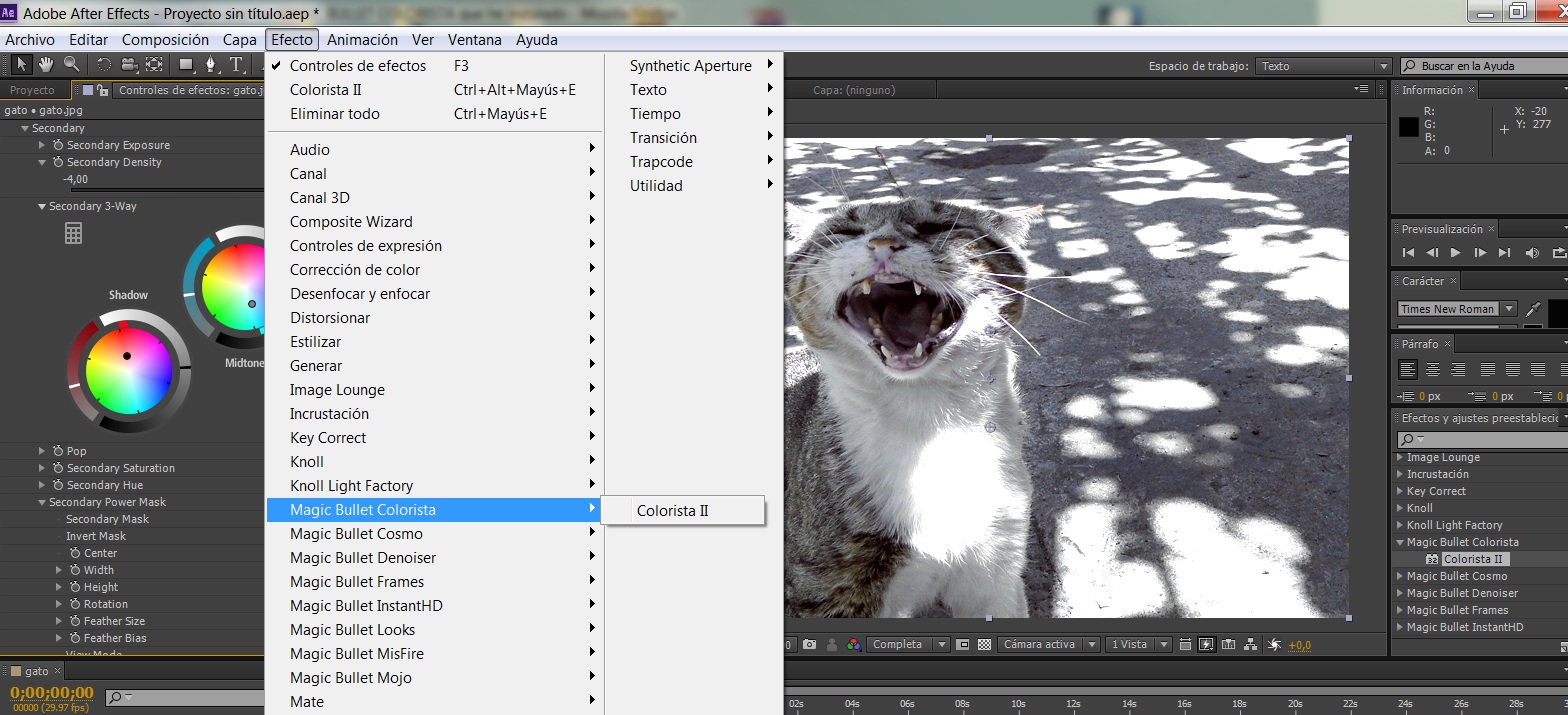Viewport: 1568px width, 715px height.
Task: Select center align paragraph button
Action: (1433, 370)
